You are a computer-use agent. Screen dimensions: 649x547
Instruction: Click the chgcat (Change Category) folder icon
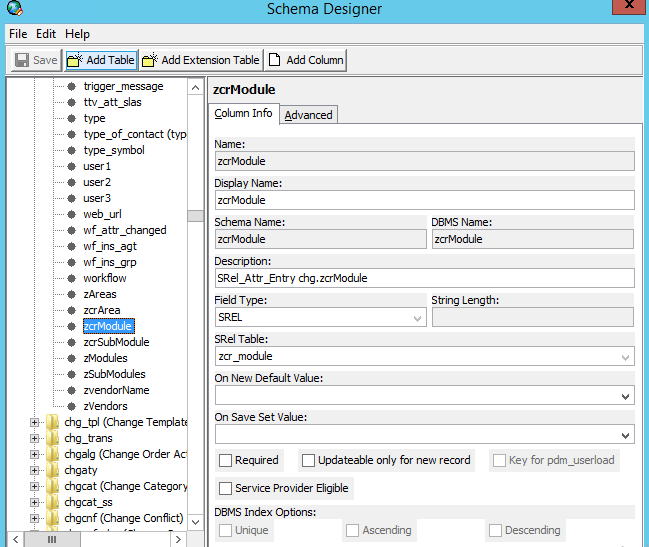click(x=52, y=486)
